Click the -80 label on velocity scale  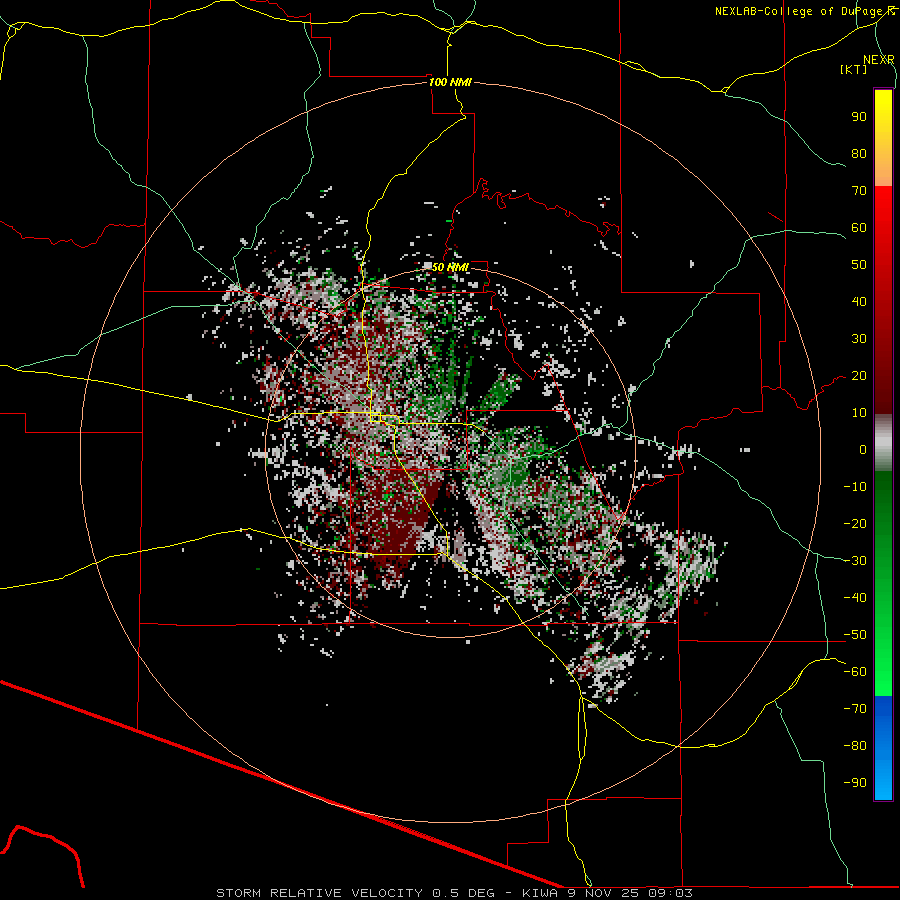(x=855, y=746)
